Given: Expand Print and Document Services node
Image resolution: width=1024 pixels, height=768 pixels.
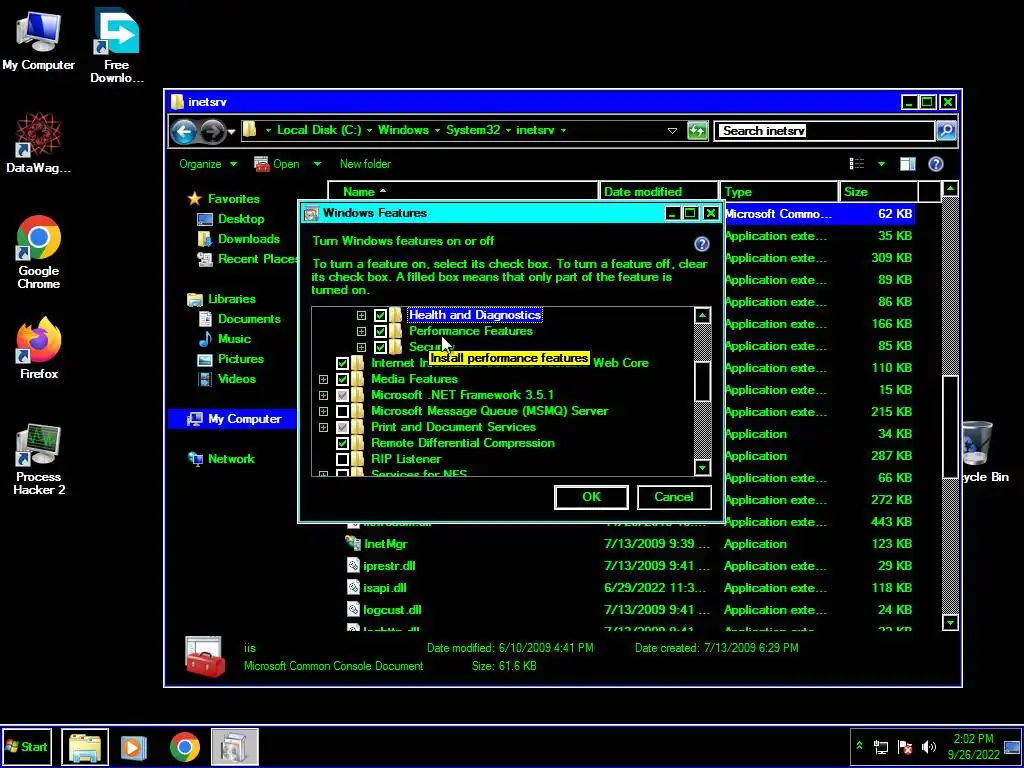Looking at the screenshot, I should 323,427.
